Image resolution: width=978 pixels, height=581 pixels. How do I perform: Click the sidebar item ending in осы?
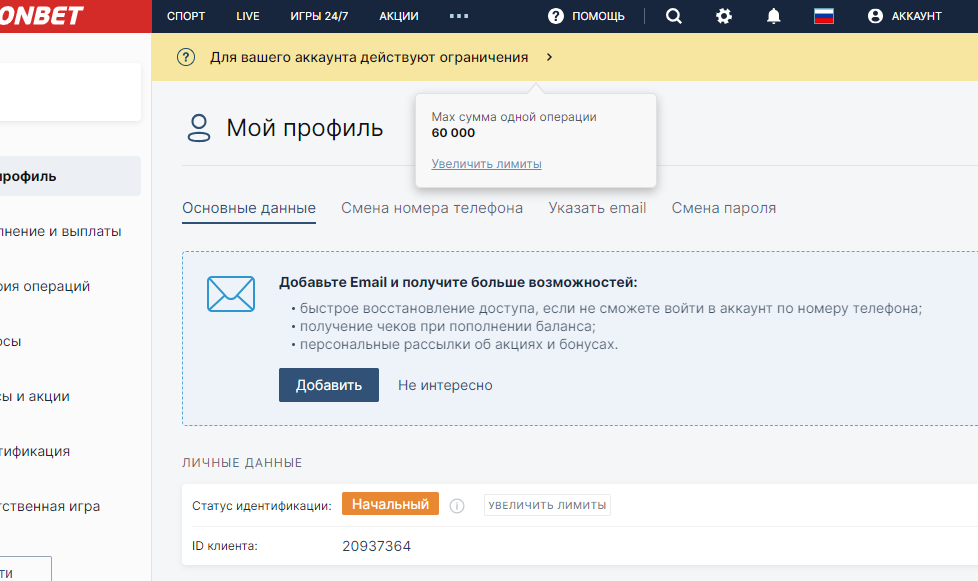coord(11,341)
